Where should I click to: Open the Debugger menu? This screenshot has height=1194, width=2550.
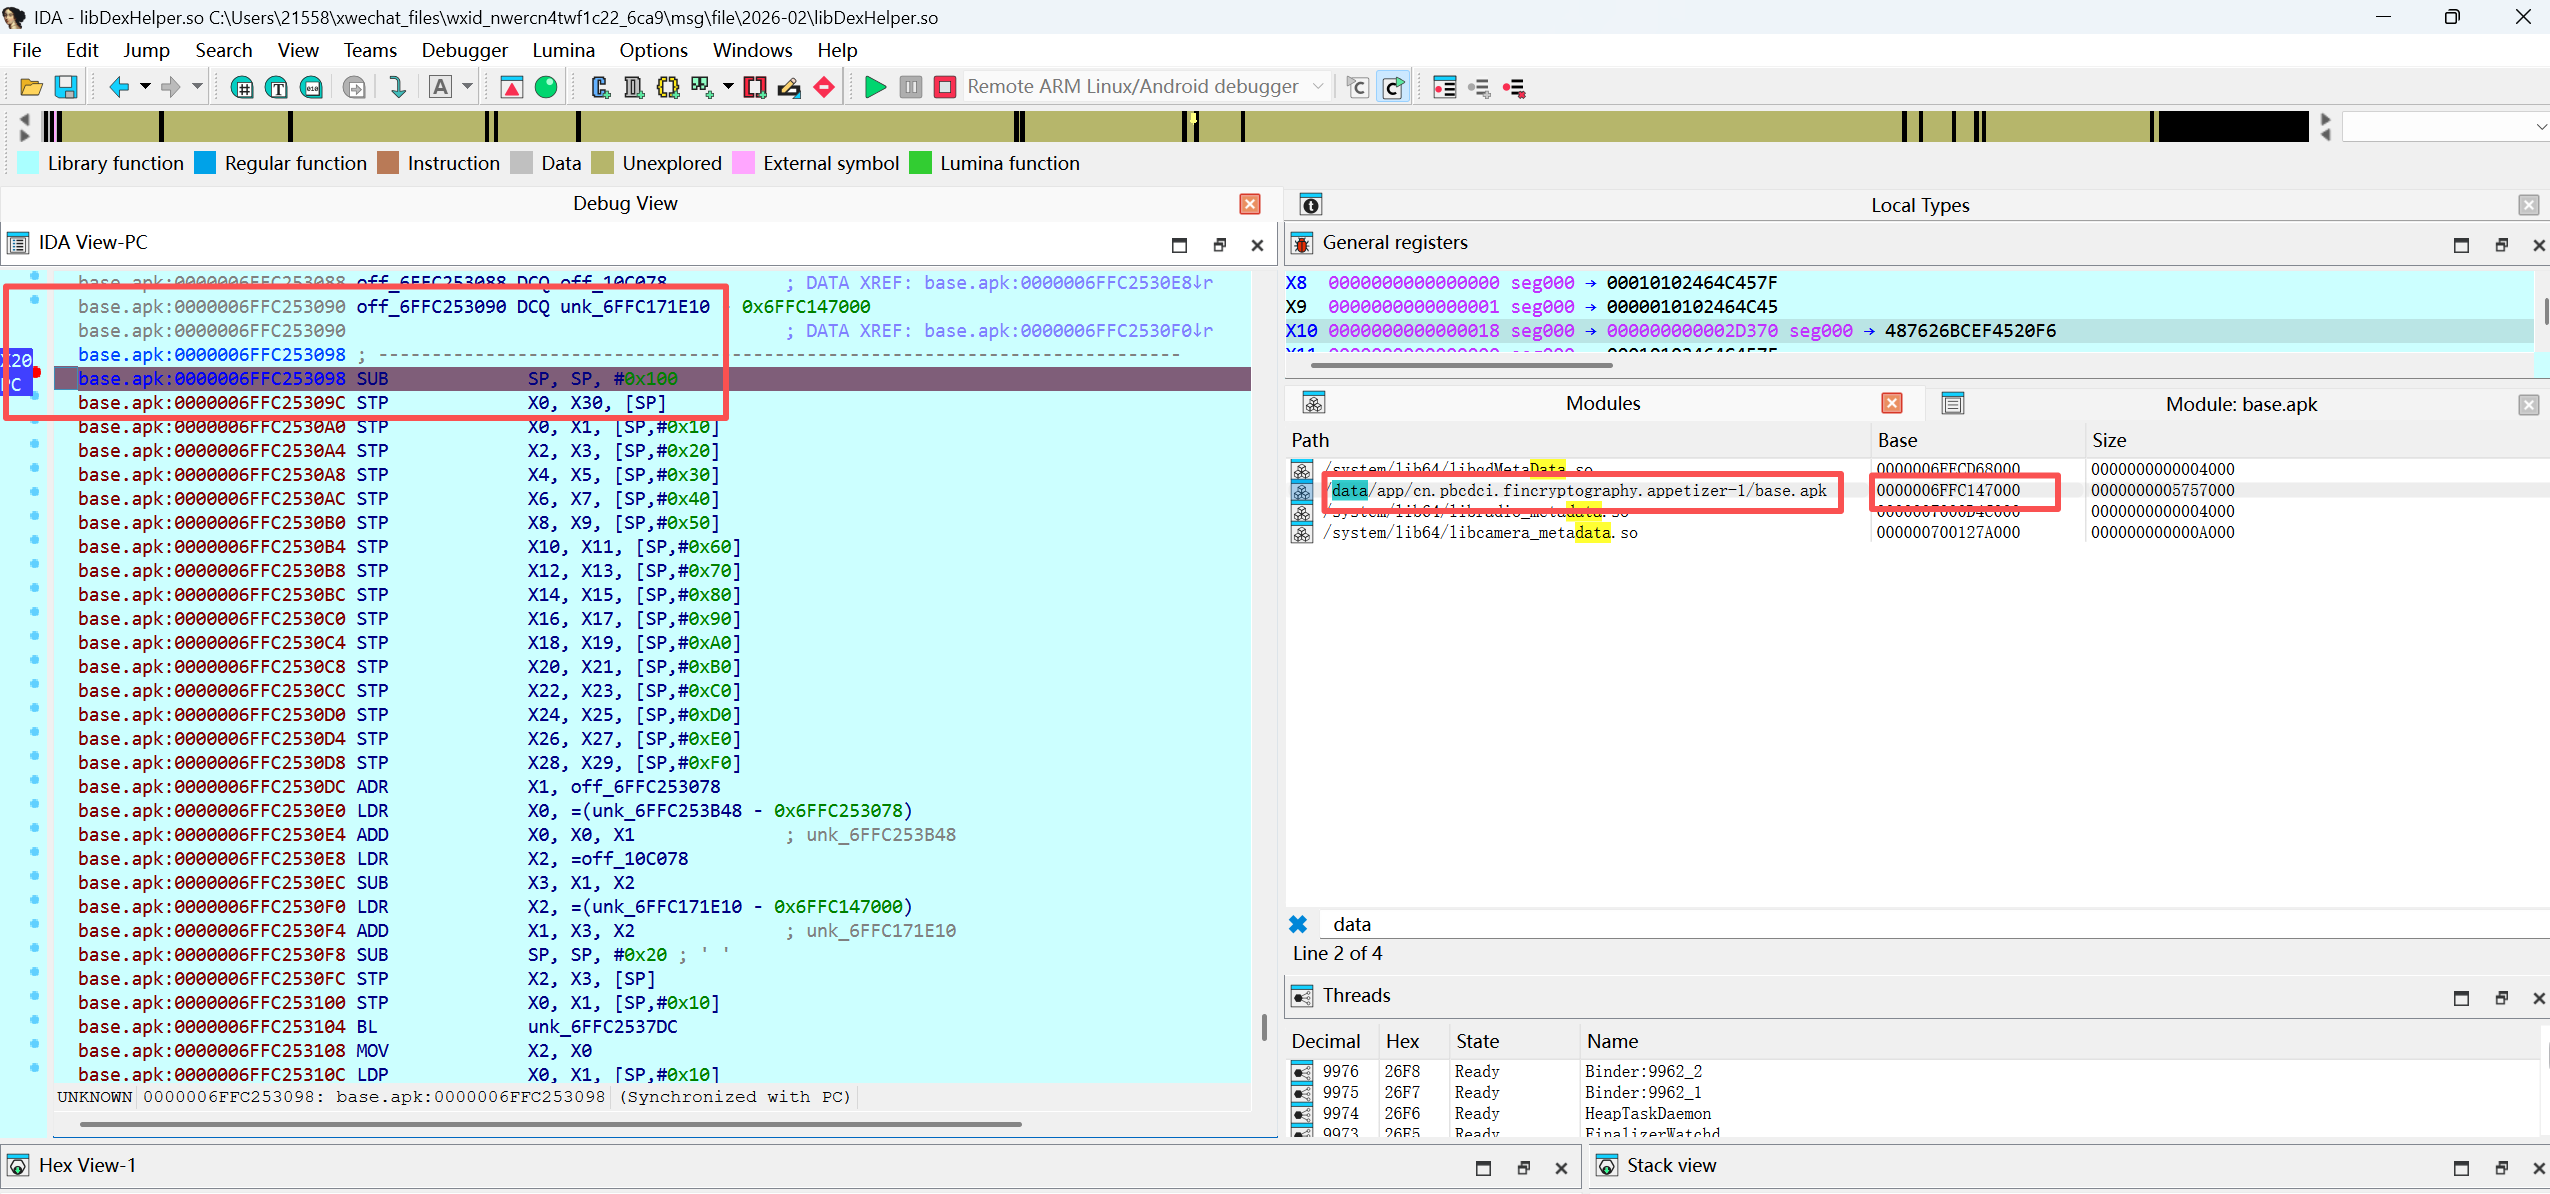pyautogui.click(x=464, y=50)
